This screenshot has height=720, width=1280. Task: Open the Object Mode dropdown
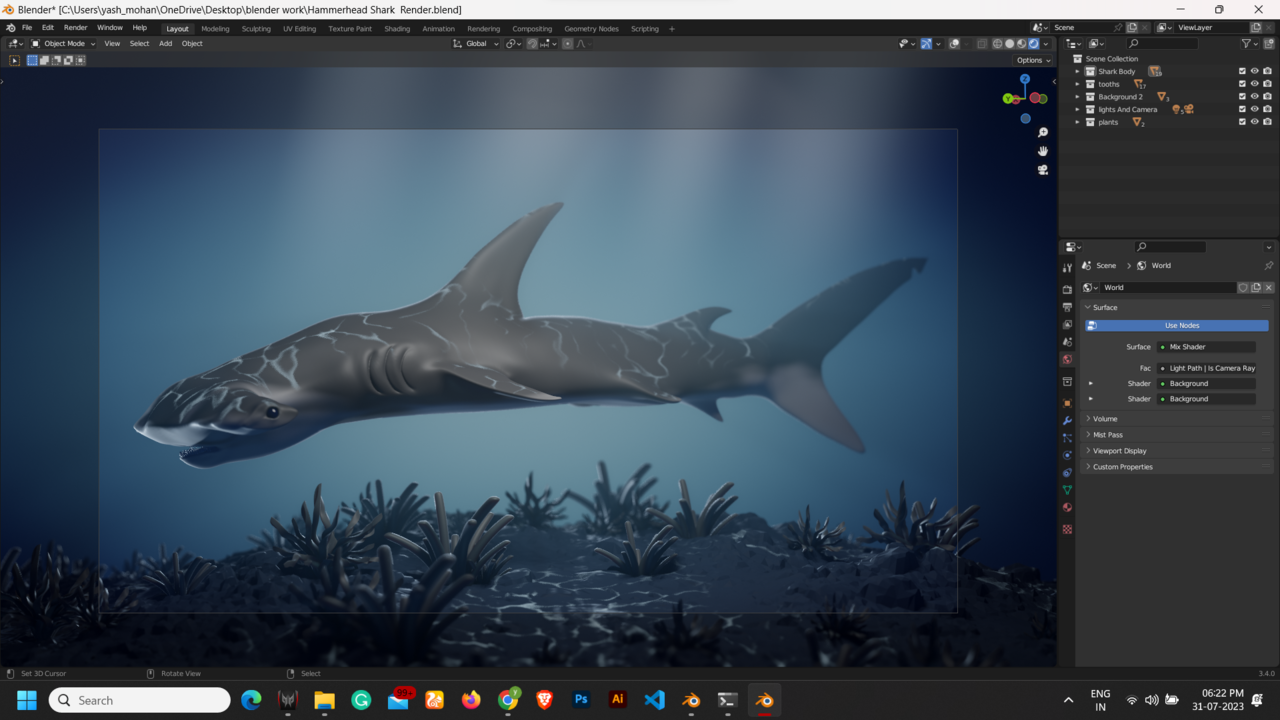pyautogui.click(x=62, y=43)
